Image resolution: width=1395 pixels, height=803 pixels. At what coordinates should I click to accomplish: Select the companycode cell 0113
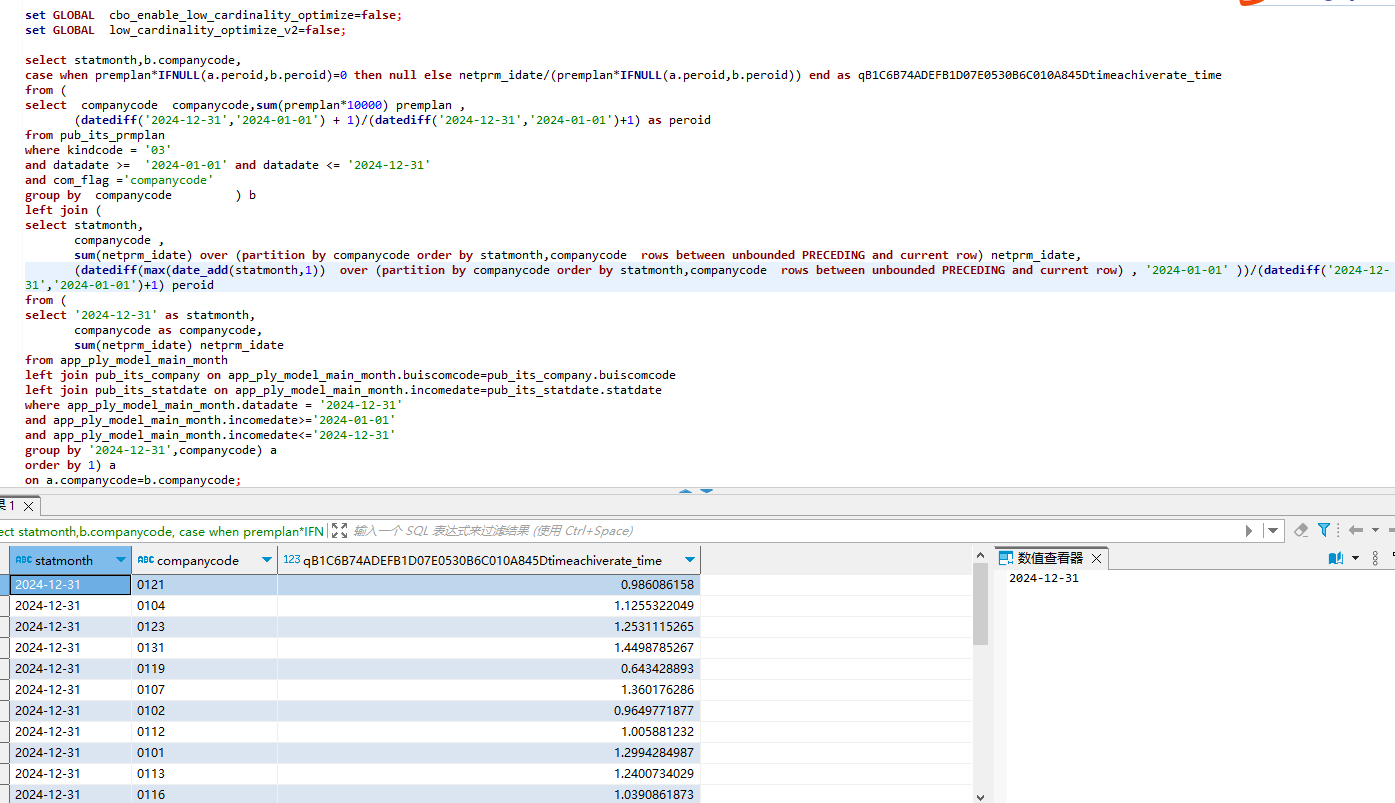[x=204, y=774]
